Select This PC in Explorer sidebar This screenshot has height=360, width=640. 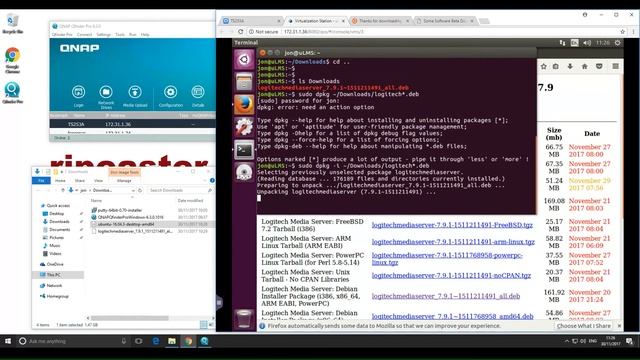point(53,275)
